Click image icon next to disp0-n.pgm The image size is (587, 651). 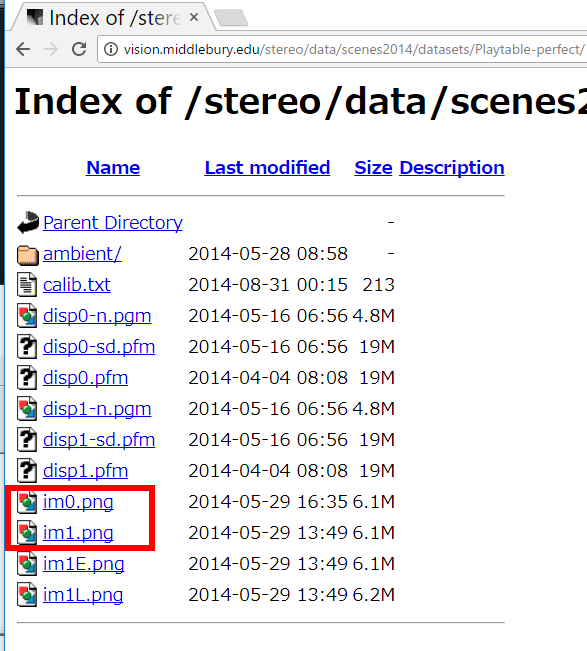tap(27, 316)
